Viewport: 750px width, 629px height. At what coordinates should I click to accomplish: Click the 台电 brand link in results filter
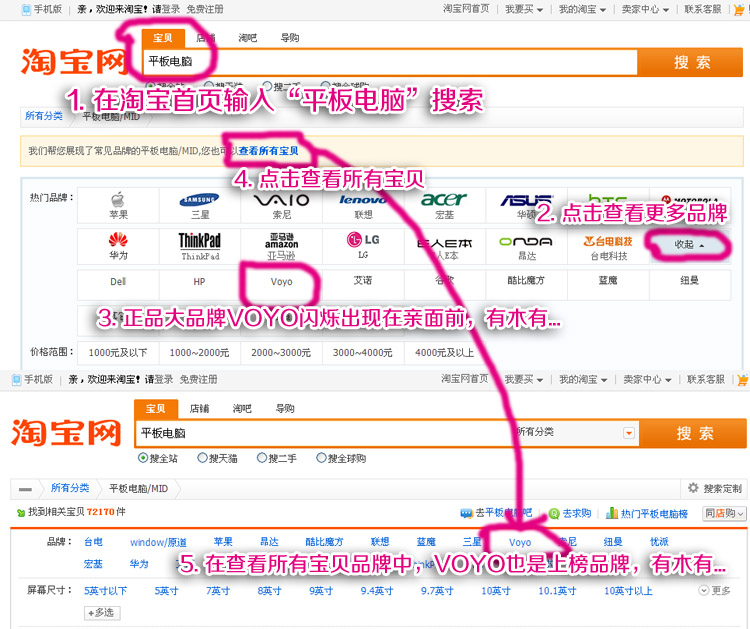click(x=93, y=541)
